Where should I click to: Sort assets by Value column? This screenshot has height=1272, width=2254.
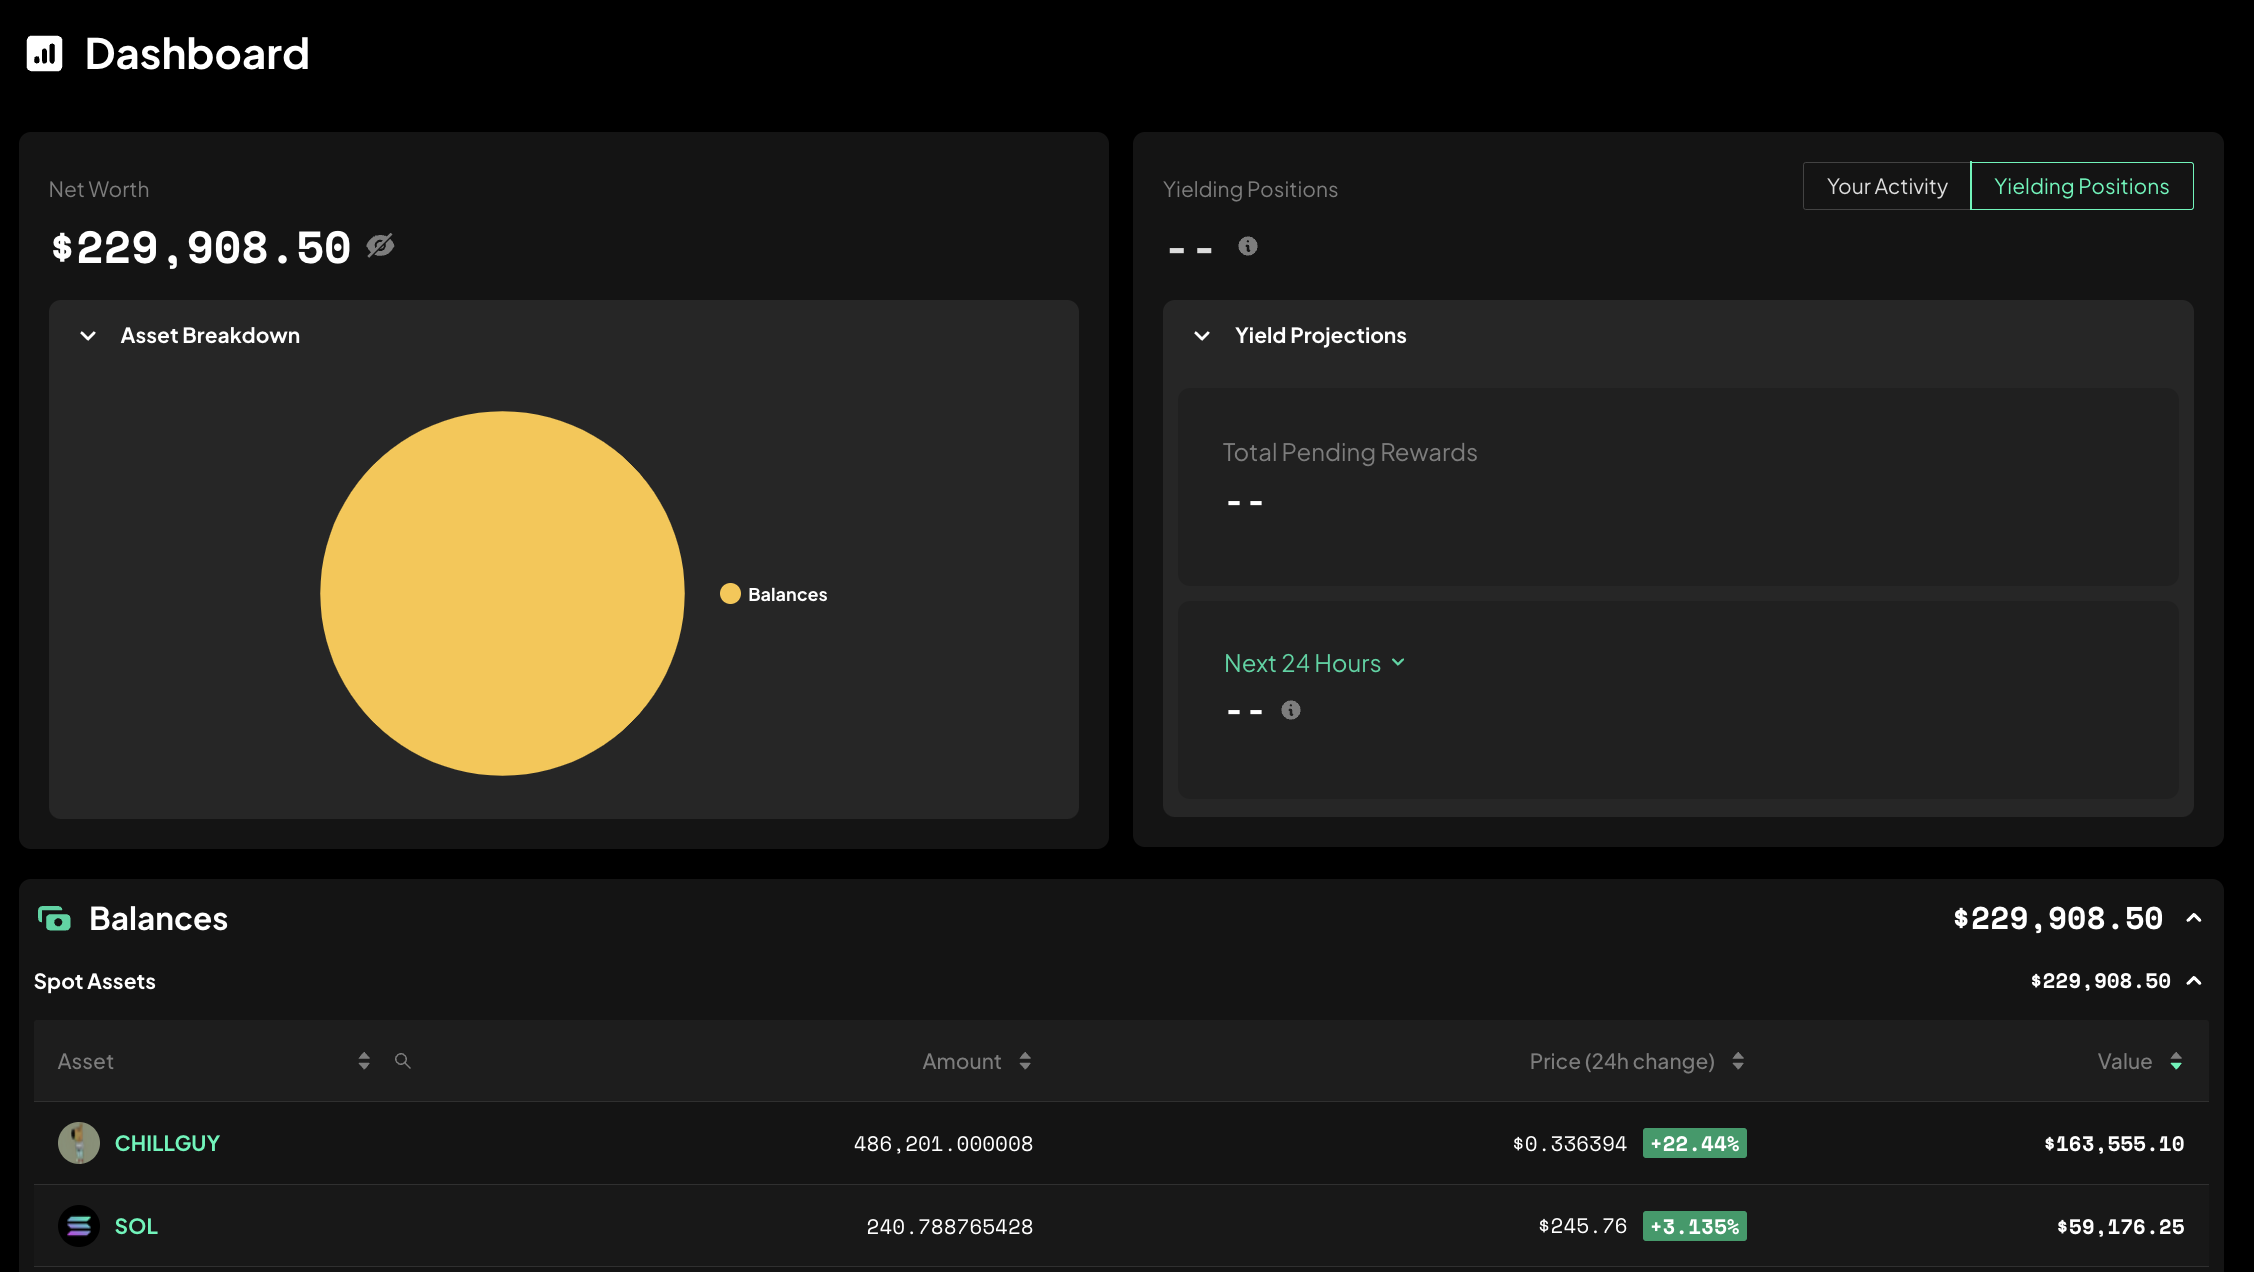(x=2177, y=1061)
